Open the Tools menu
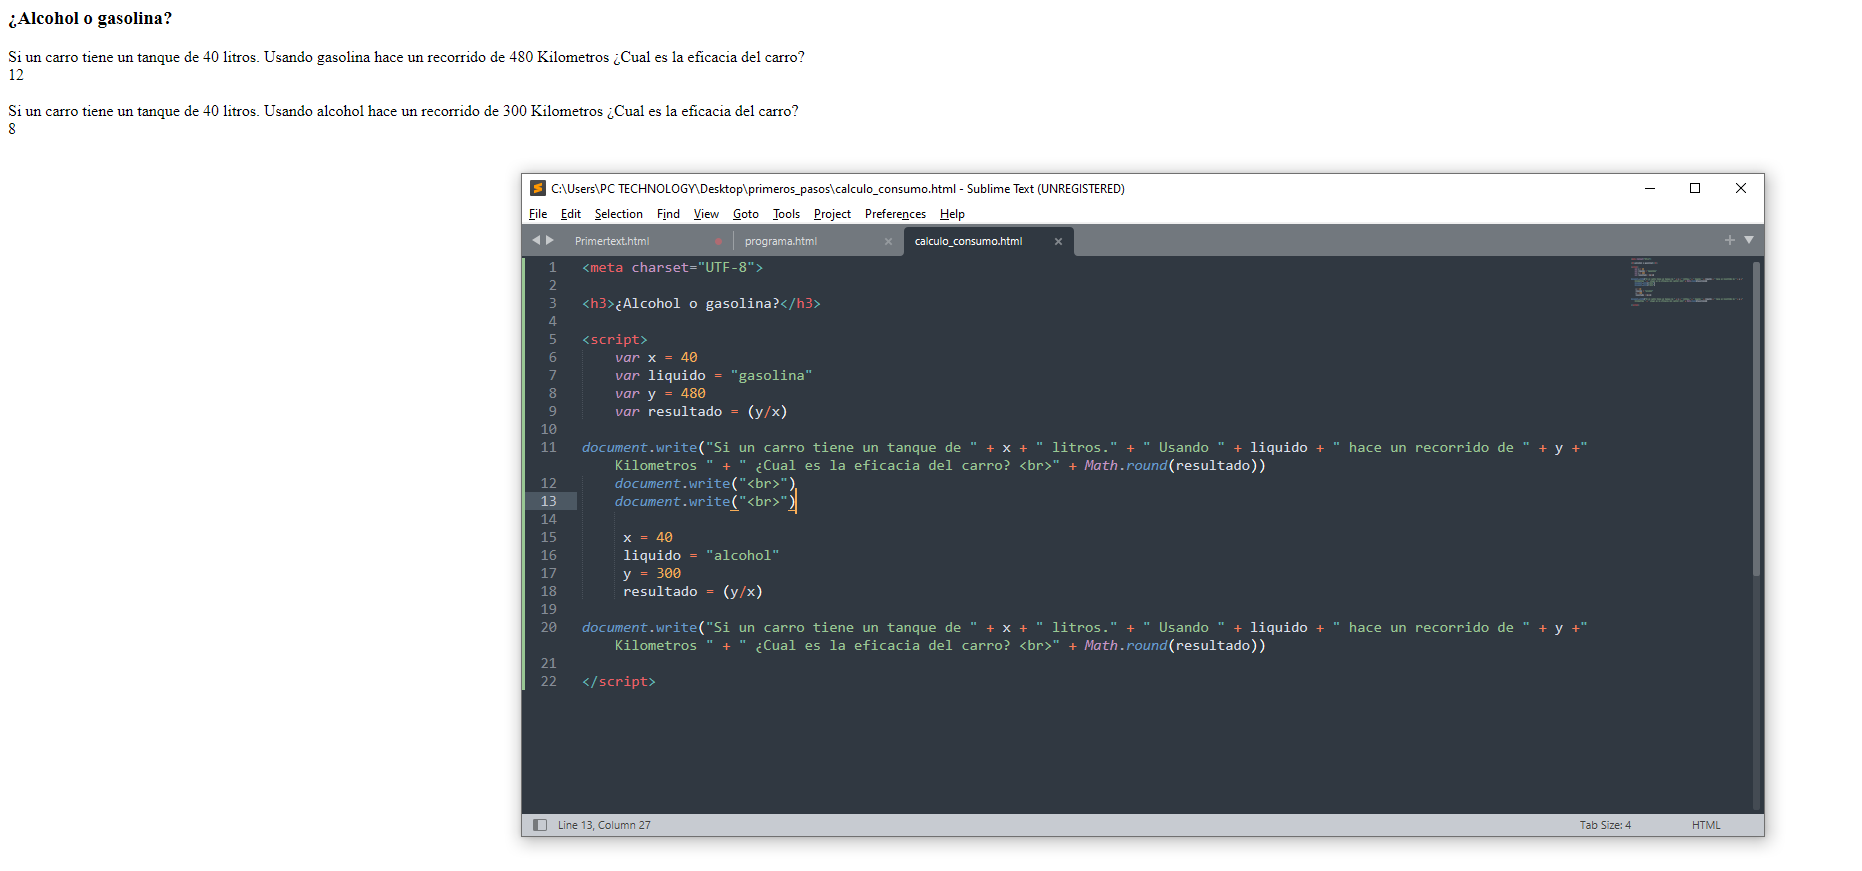This screenshot has width=1862, height=871. point(786,214)
